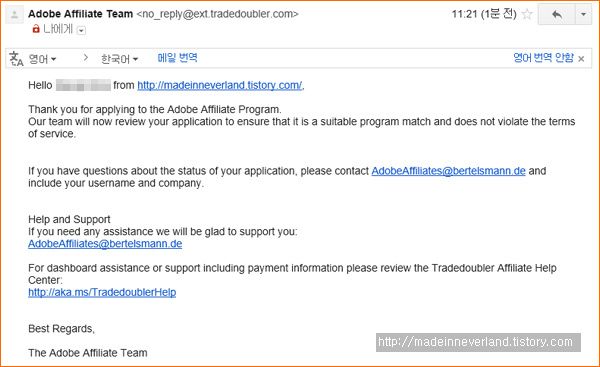Click 영어 번역 안함 to disable translation
Screen dimensions: 600x367
click(543, 58)
